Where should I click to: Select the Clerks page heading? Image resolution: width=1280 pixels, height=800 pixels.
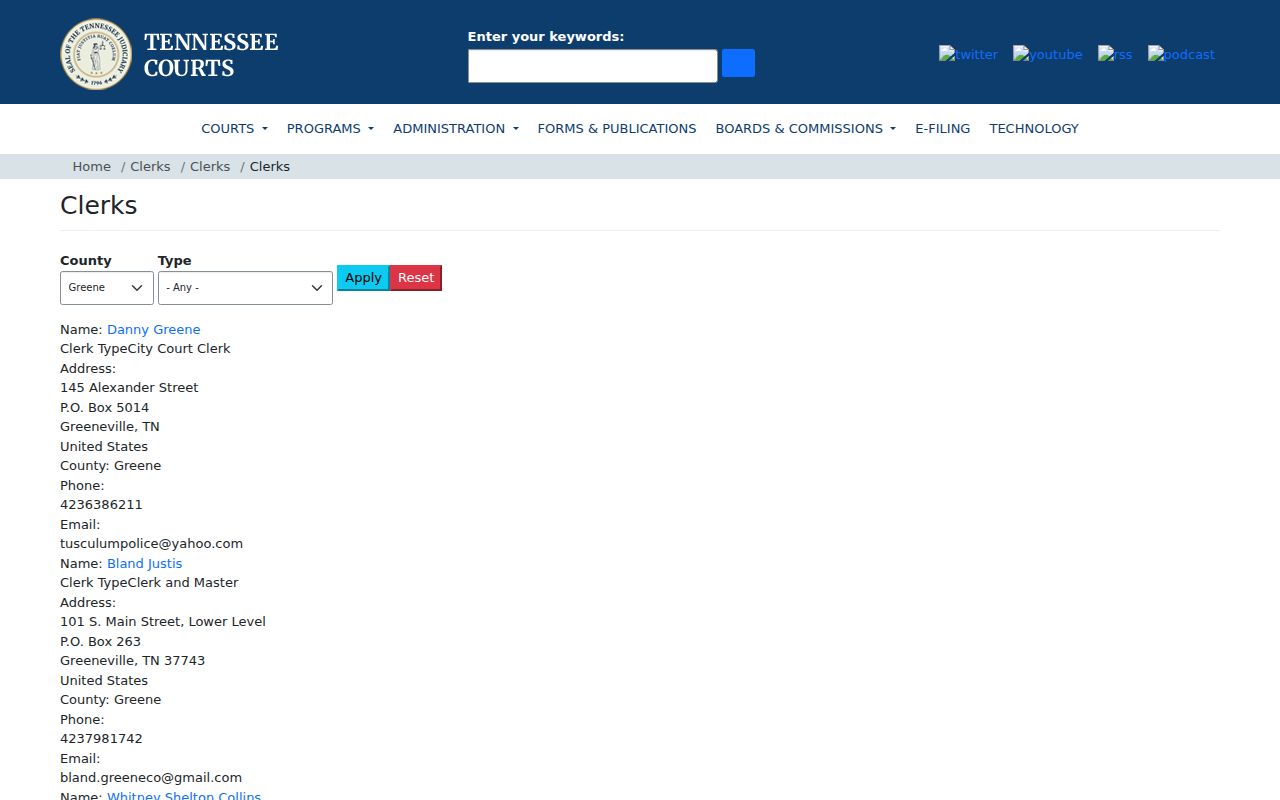(x=99, y=205)
